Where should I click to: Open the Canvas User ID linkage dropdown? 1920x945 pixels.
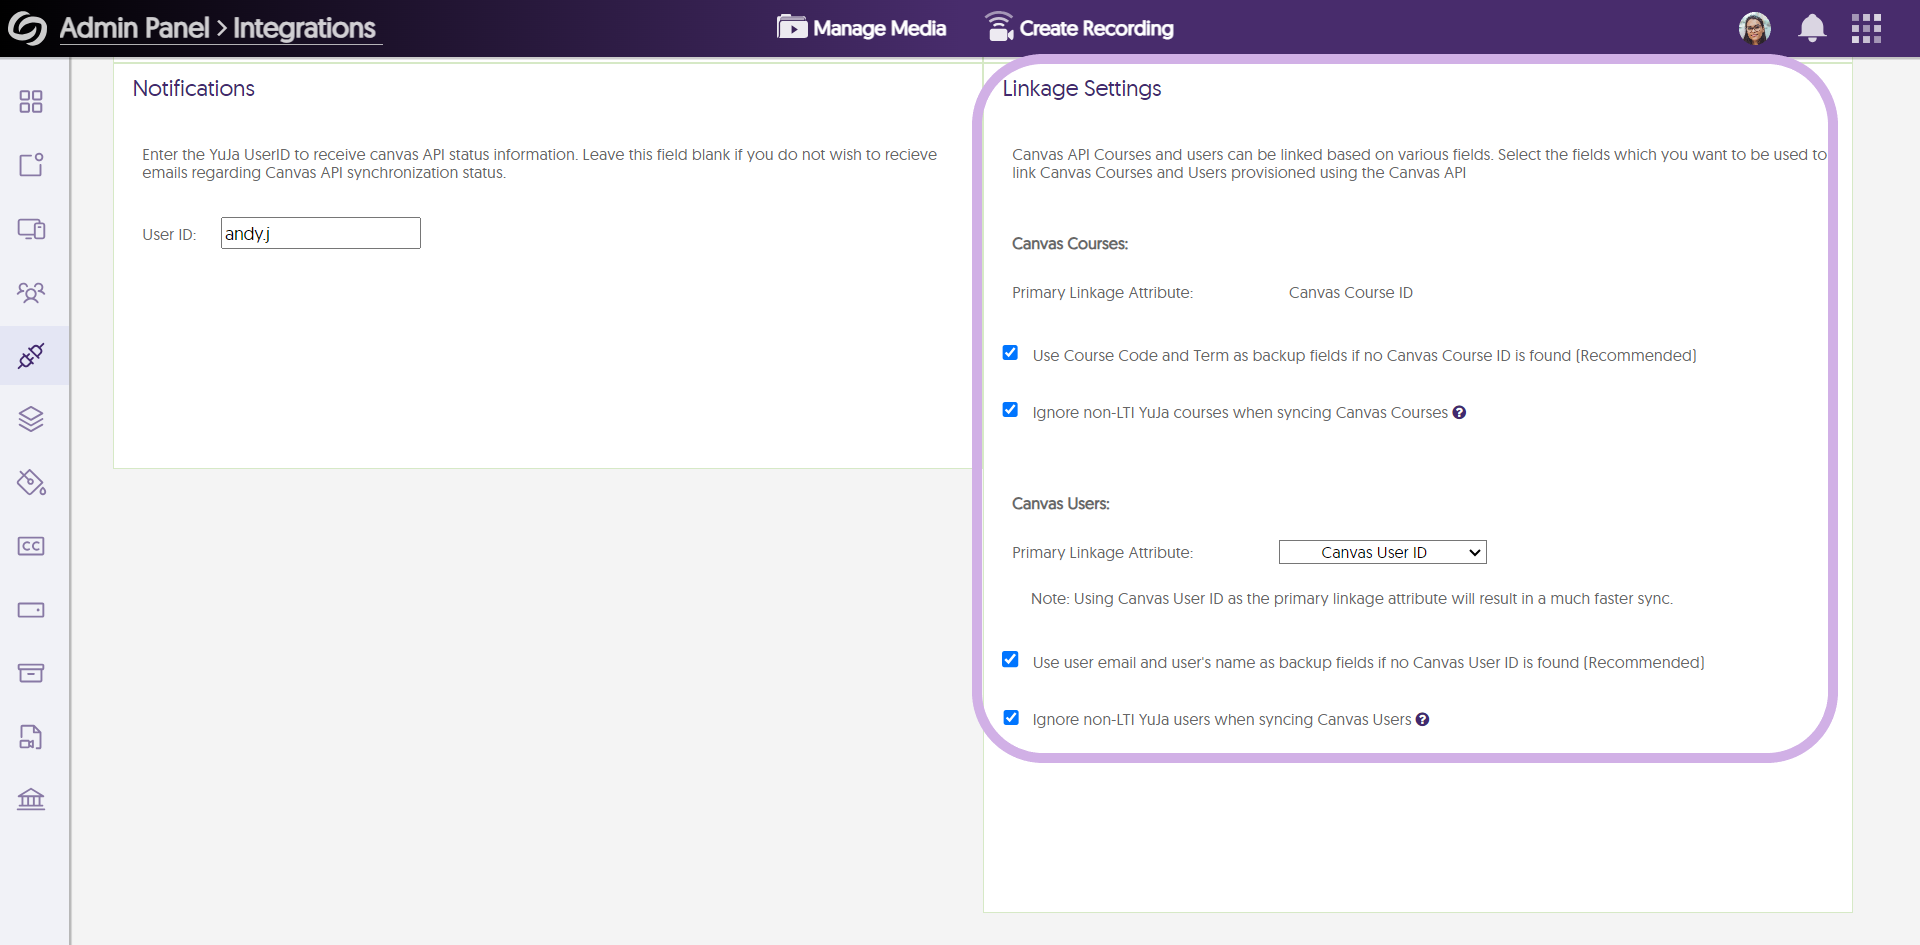(x=1383, y=552)
